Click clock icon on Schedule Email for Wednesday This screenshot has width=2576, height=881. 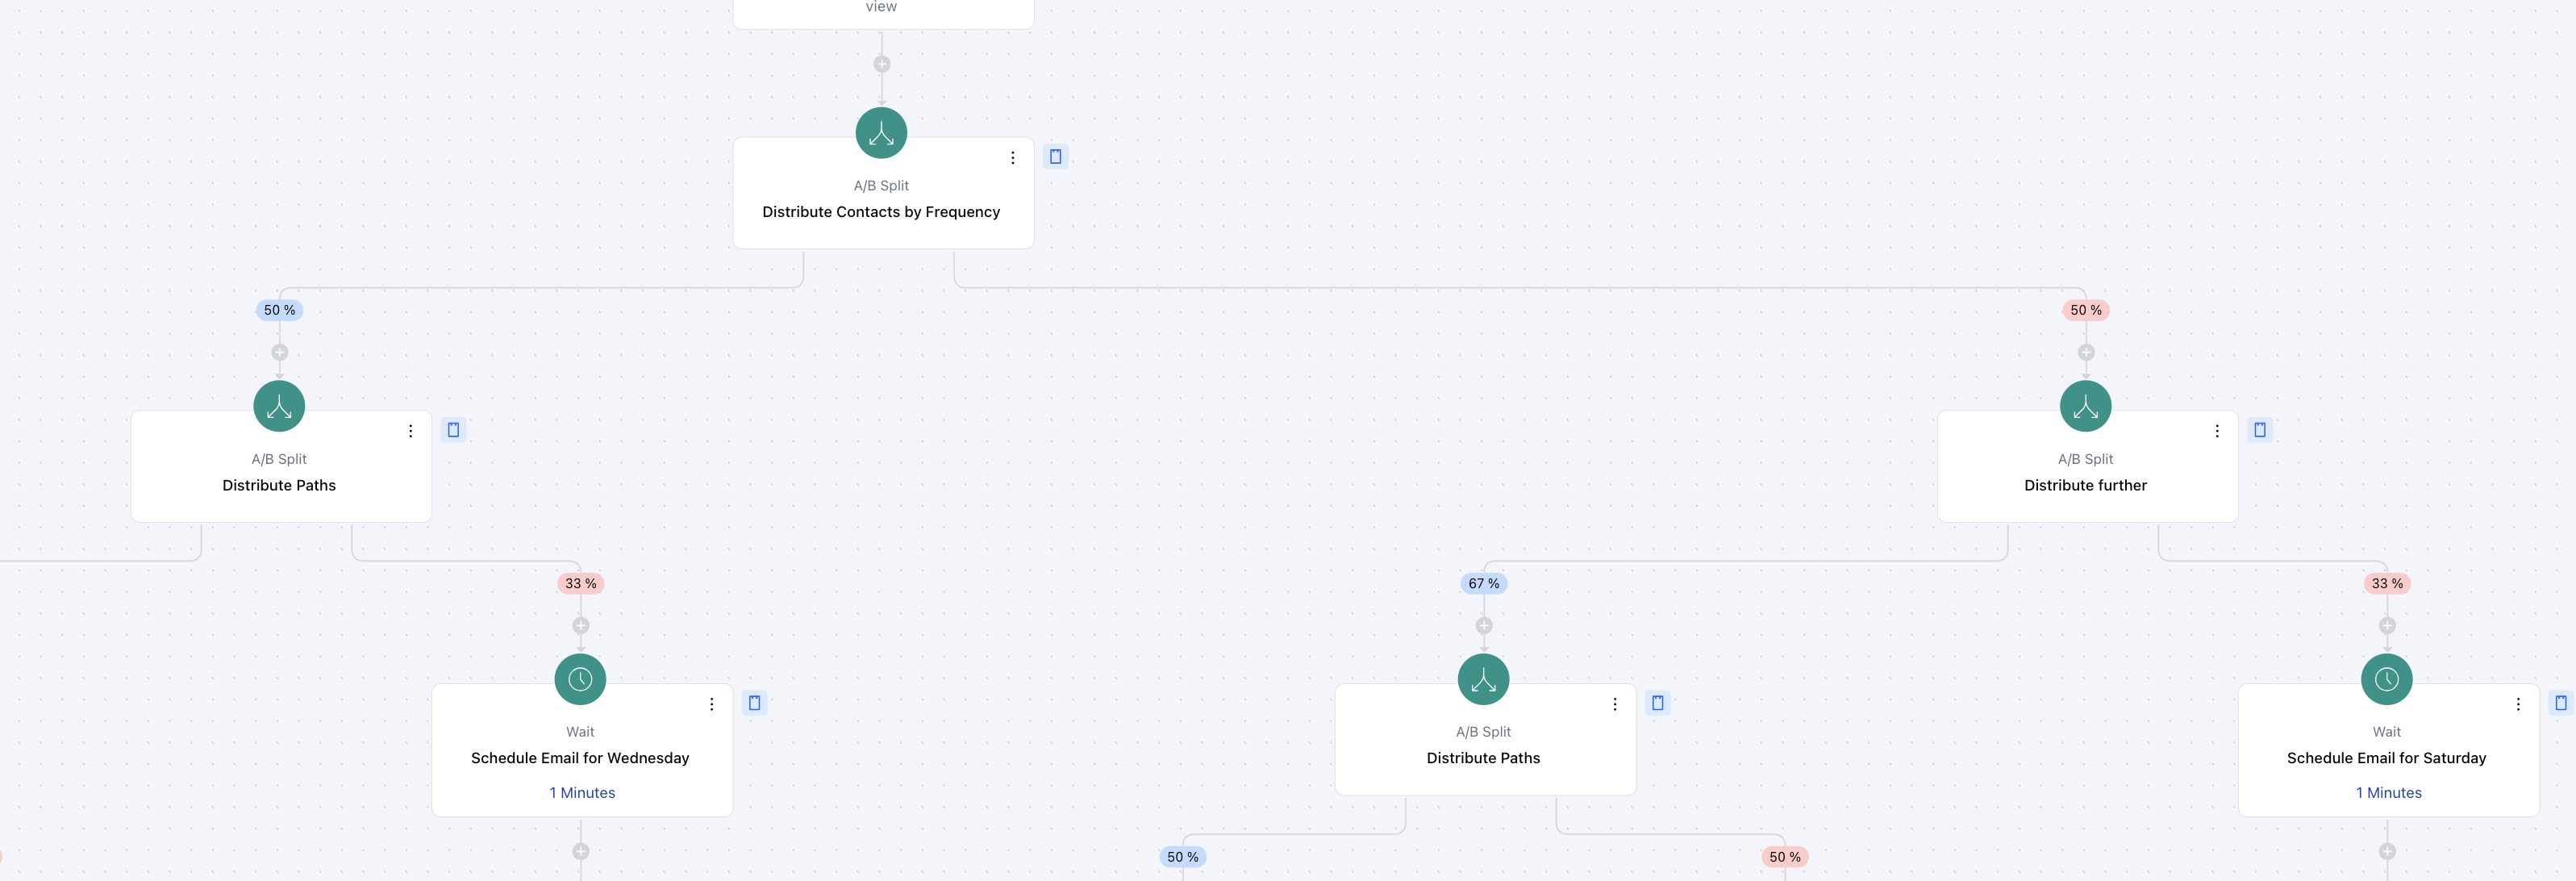point(580,679)
